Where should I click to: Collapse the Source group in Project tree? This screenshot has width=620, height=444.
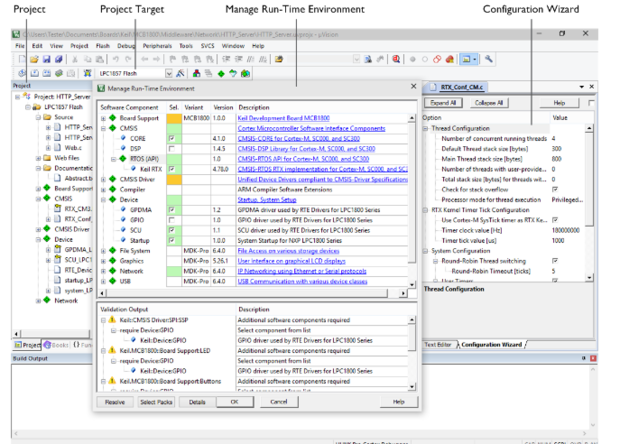point(38,117)
